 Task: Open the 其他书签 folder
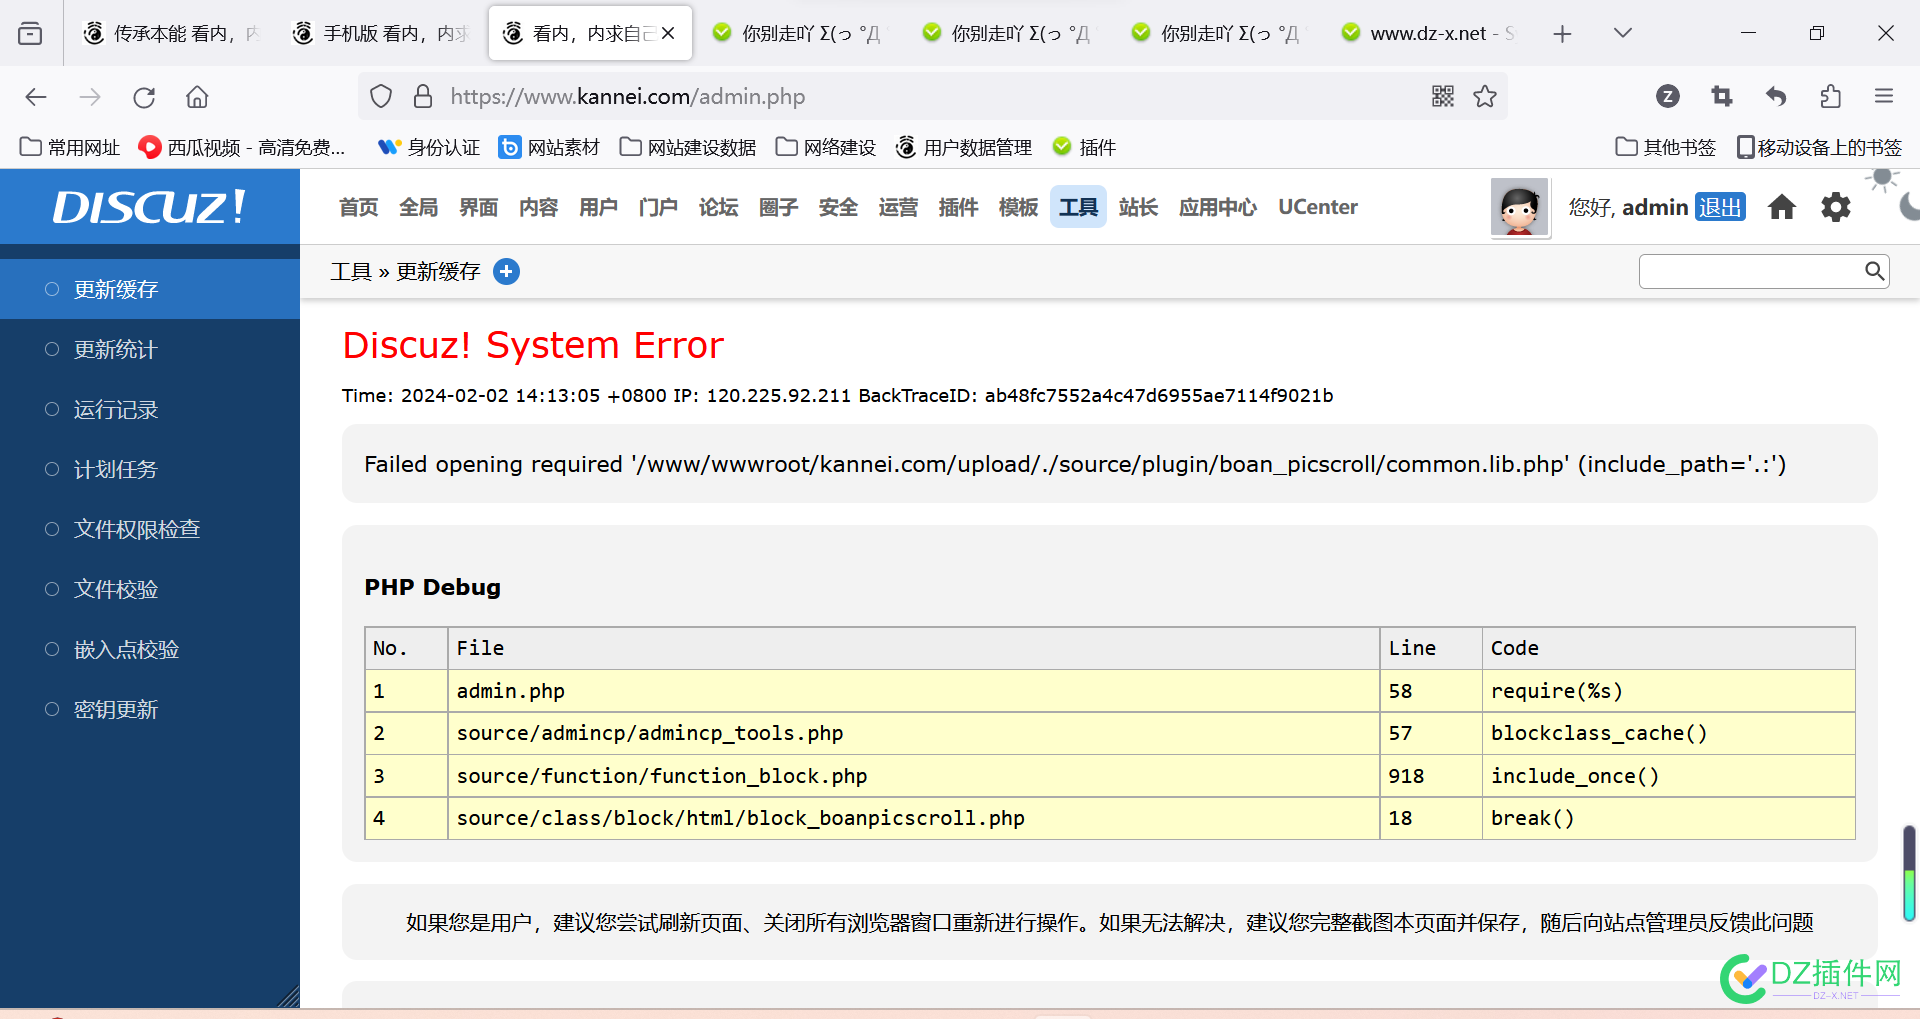click(x=1666, y=147)
